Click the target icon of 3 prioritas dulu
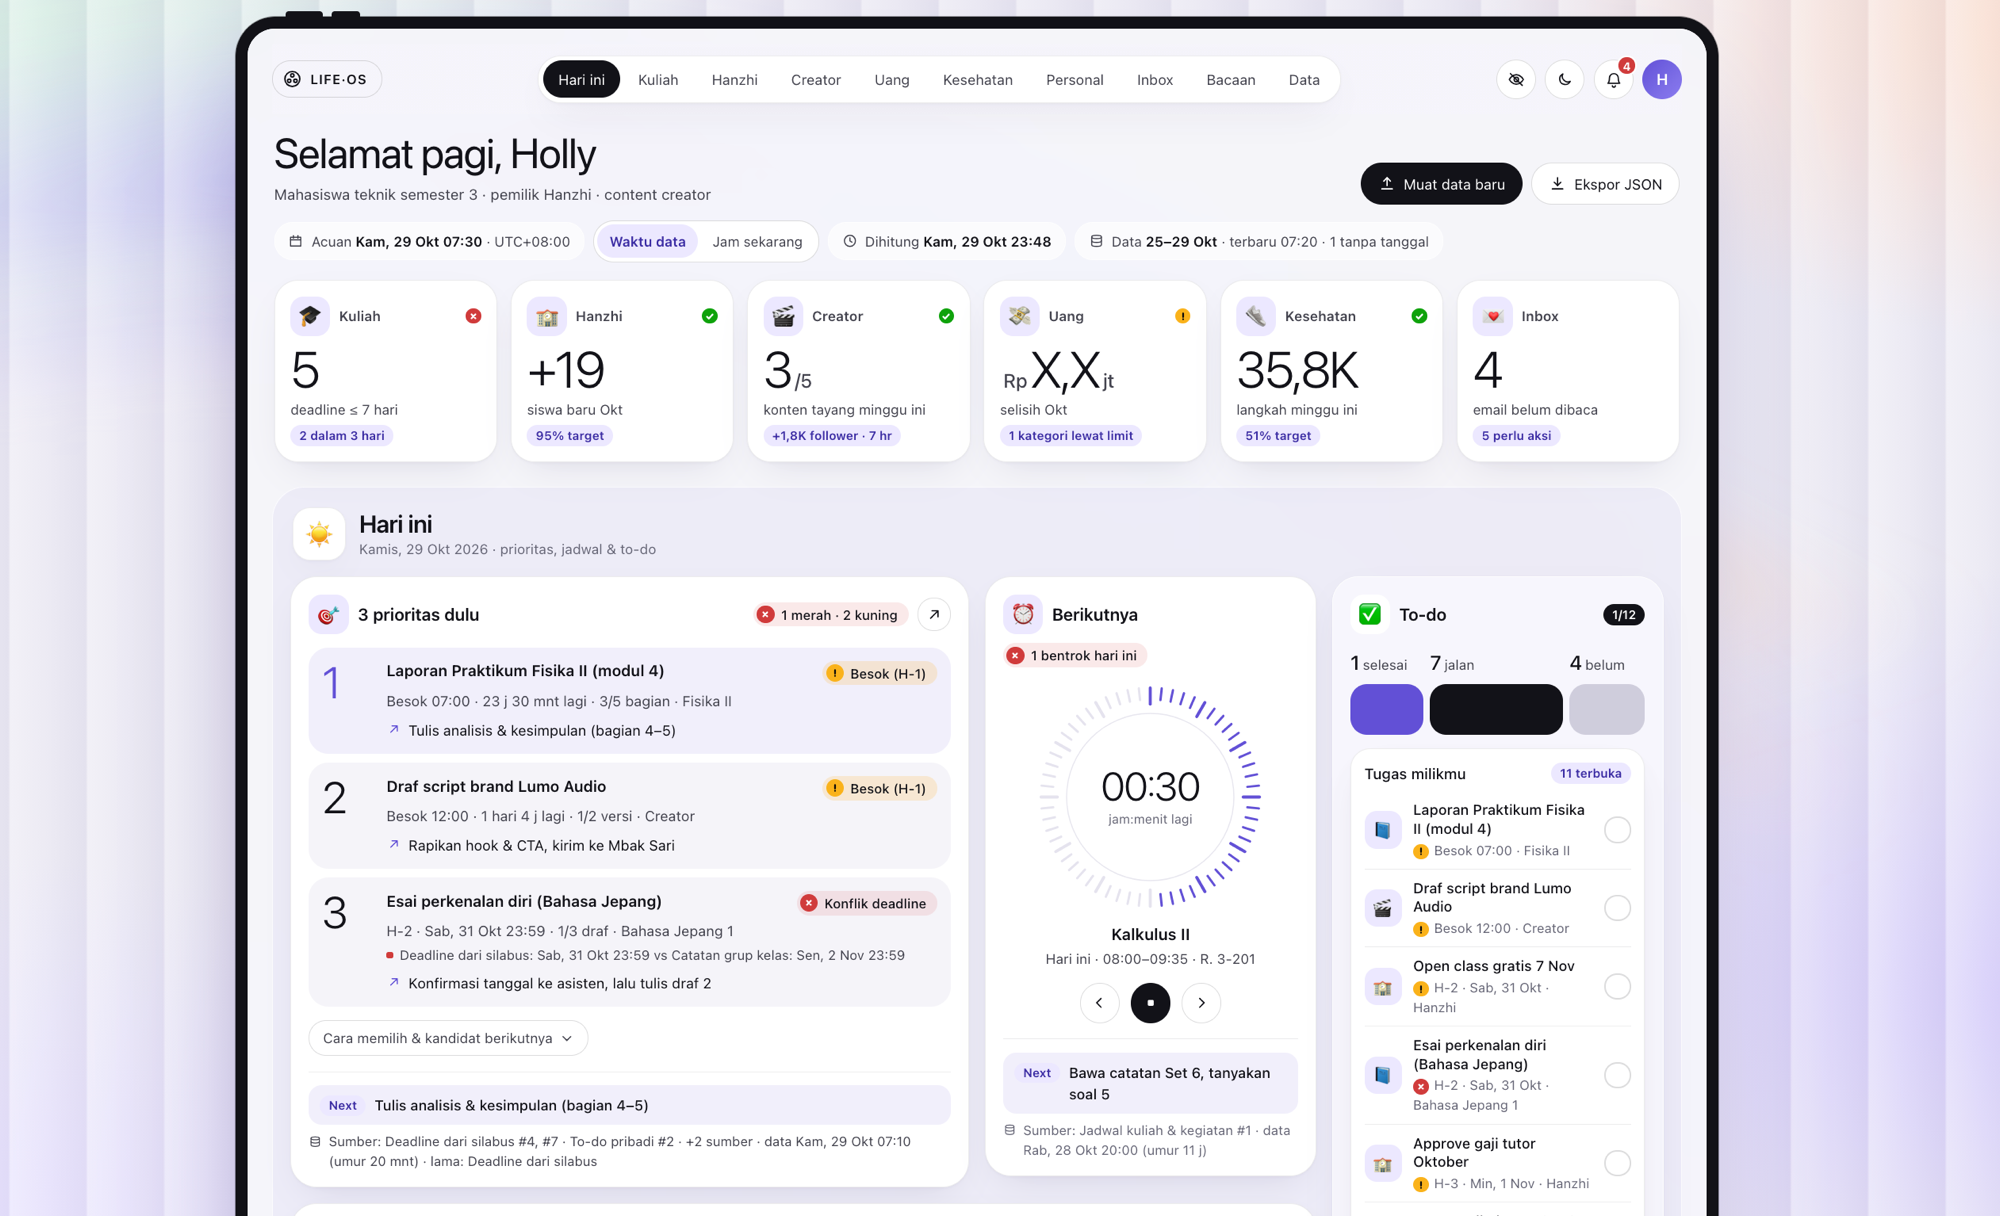2000x1216 pixels. tap(328, 615)
